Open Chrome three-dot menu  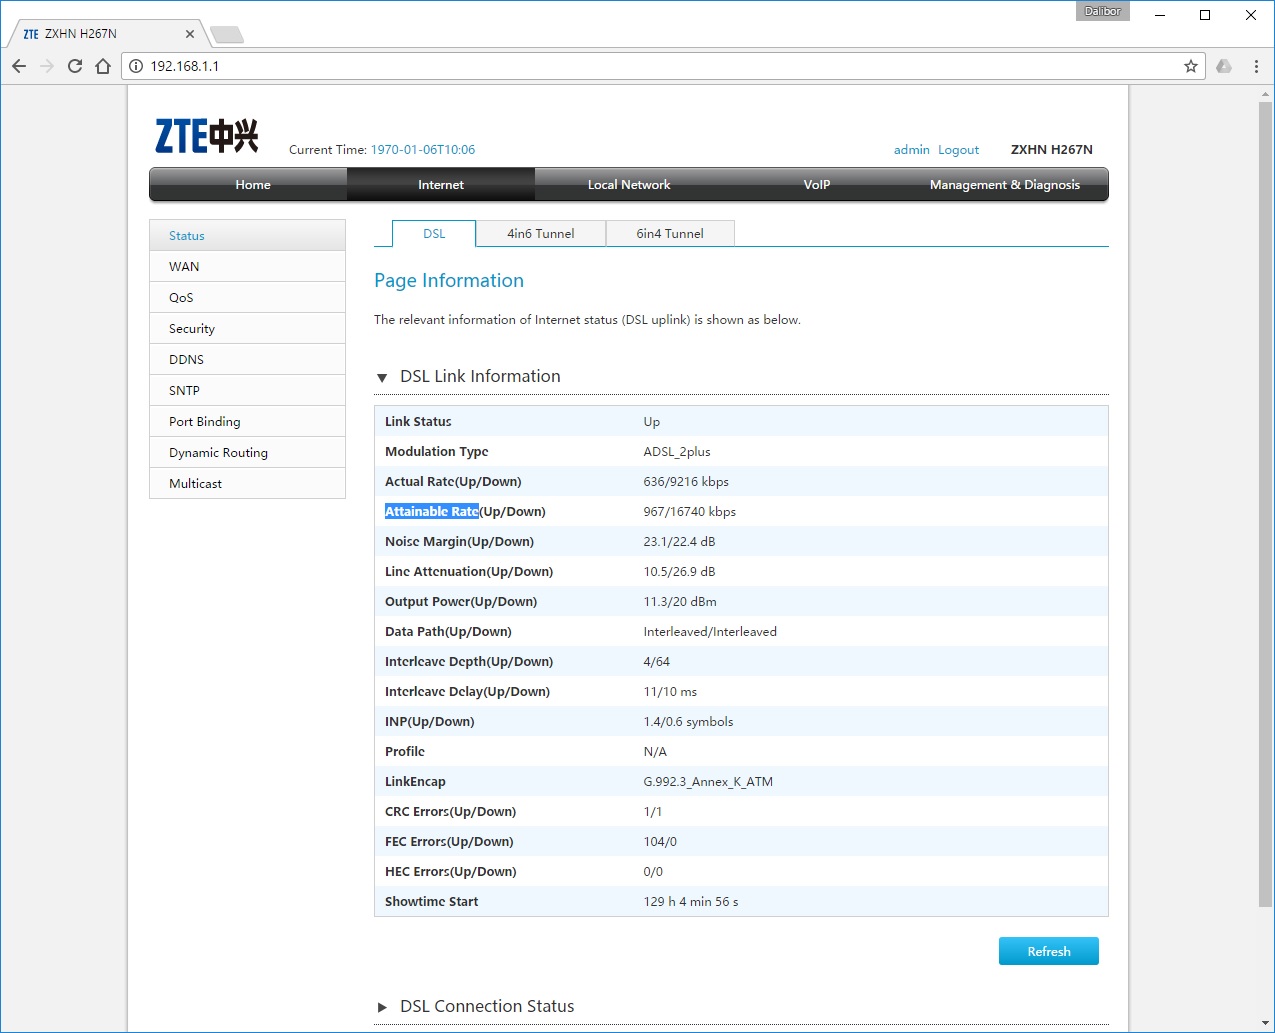(x=1256, y=66)
